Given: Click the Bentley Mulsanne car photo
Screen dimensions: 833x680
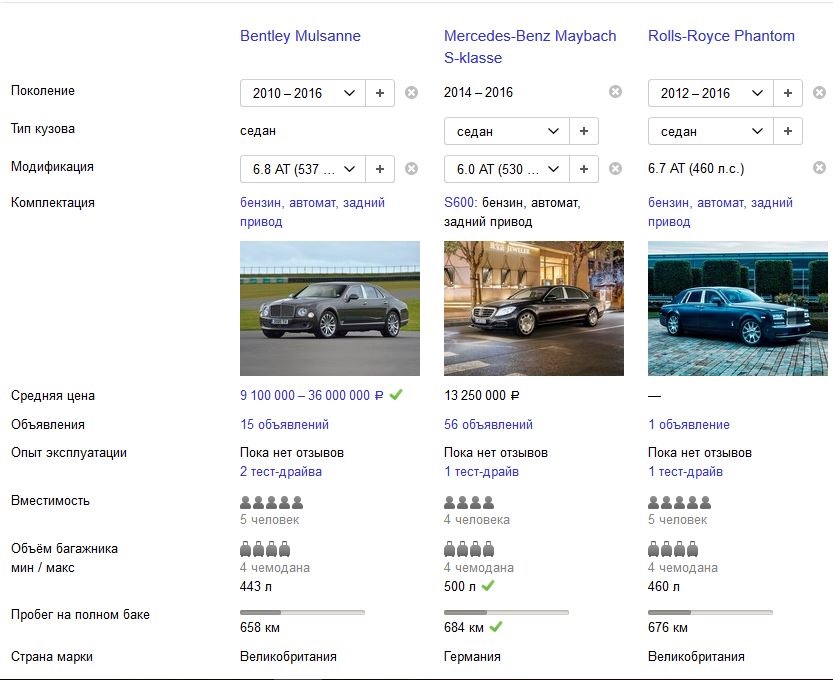Looking at the screenshot, I should [316, 308].
